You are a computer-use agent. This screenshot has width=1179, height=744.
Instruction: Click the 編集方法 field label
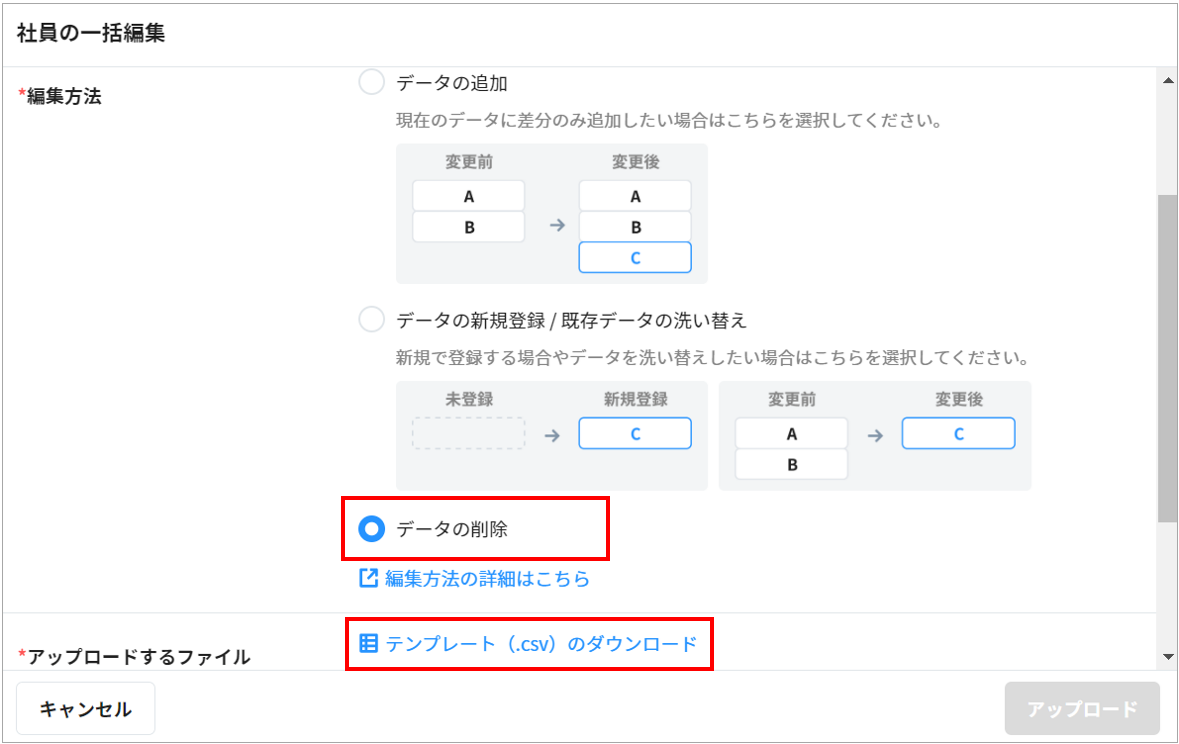(64, 97)
